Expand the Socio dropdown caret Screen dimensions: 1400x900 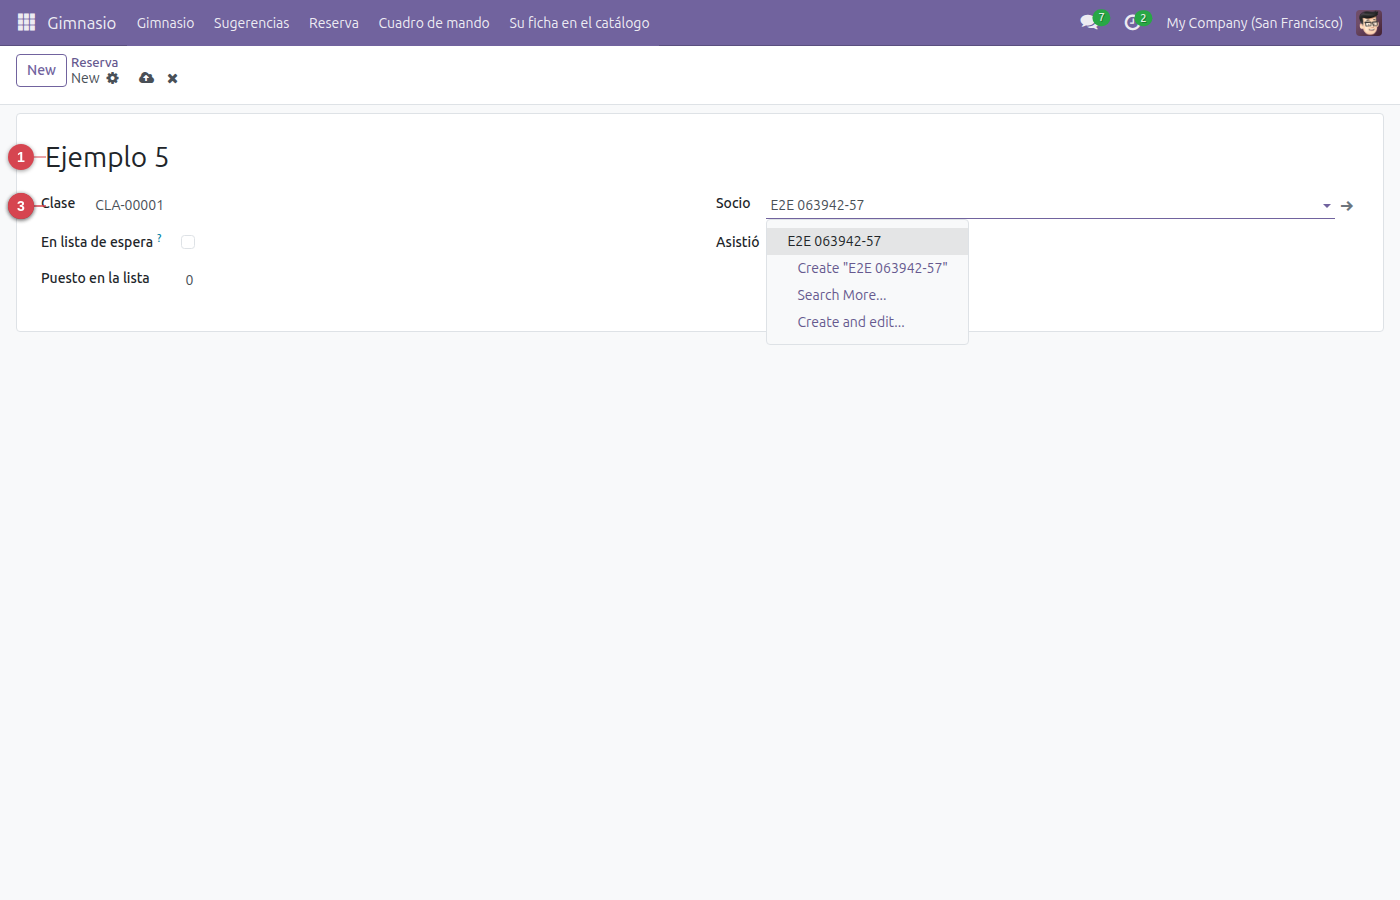coord(1327,206)
